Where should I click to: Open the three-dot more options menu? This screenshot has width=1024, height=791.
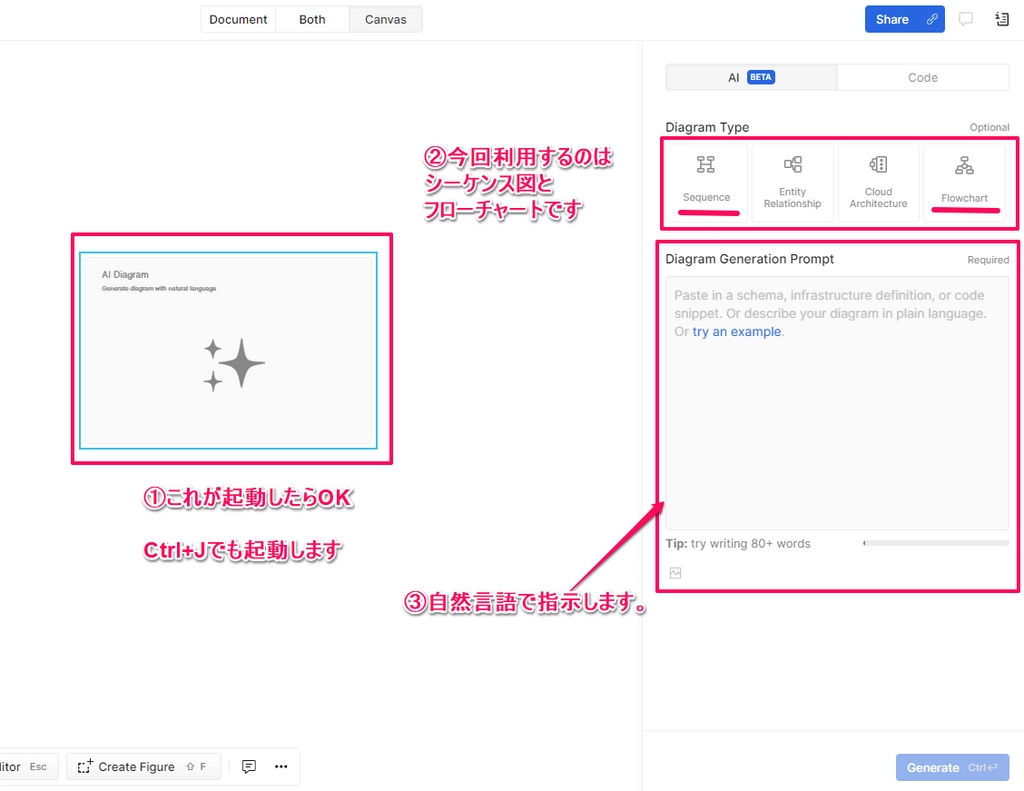(x=281, y=767)
